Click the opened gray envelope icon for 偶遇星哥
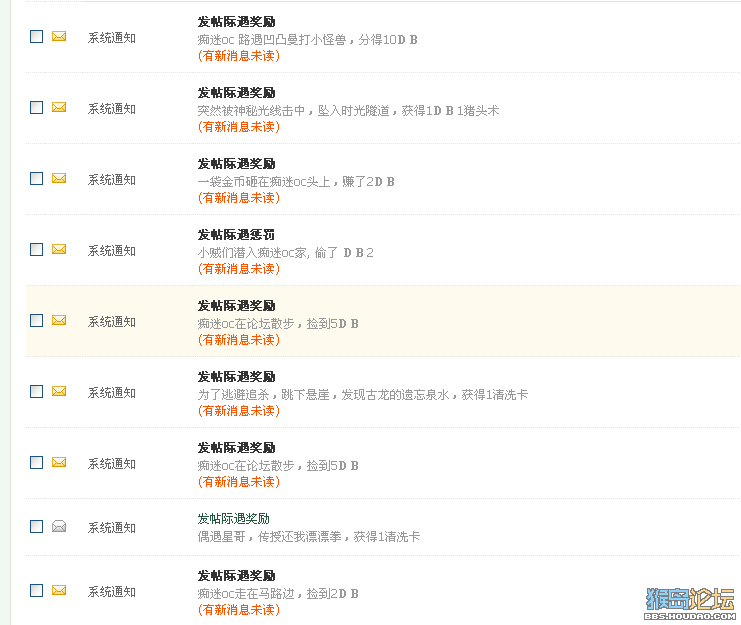 [x=59, y=526]
